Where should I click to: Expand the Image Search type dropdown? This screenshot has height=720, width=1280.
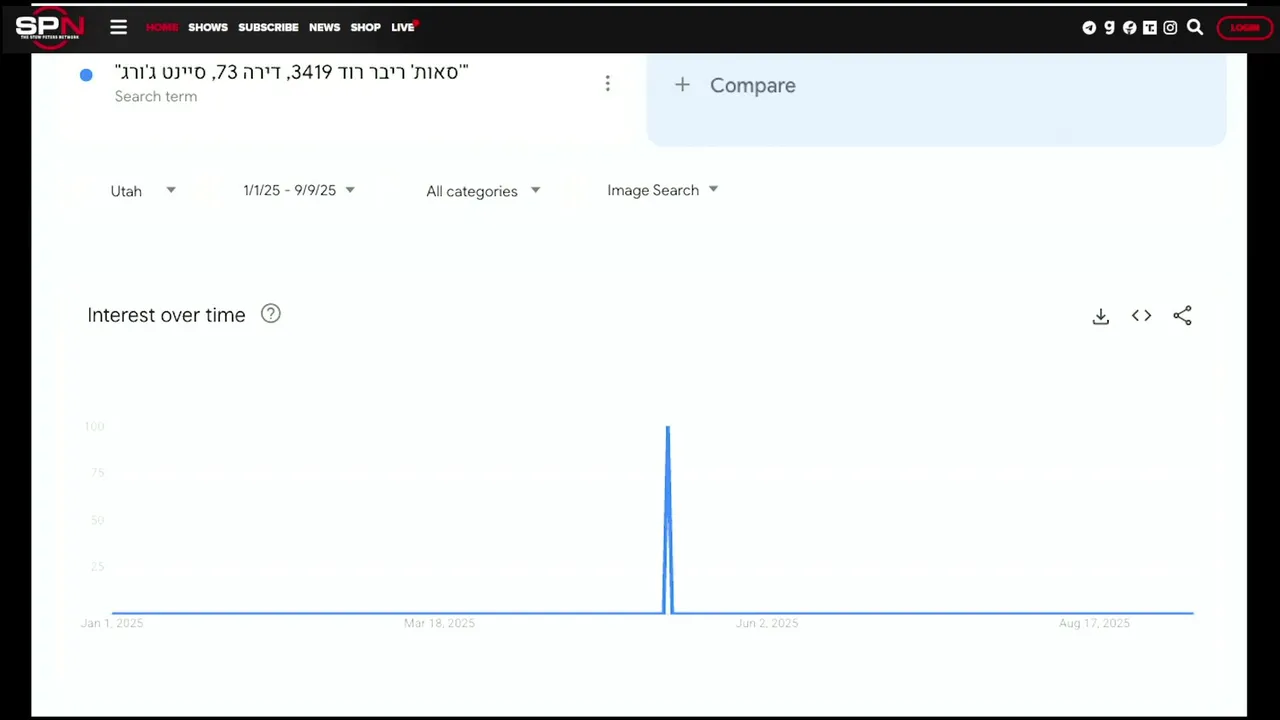(662, 190)
